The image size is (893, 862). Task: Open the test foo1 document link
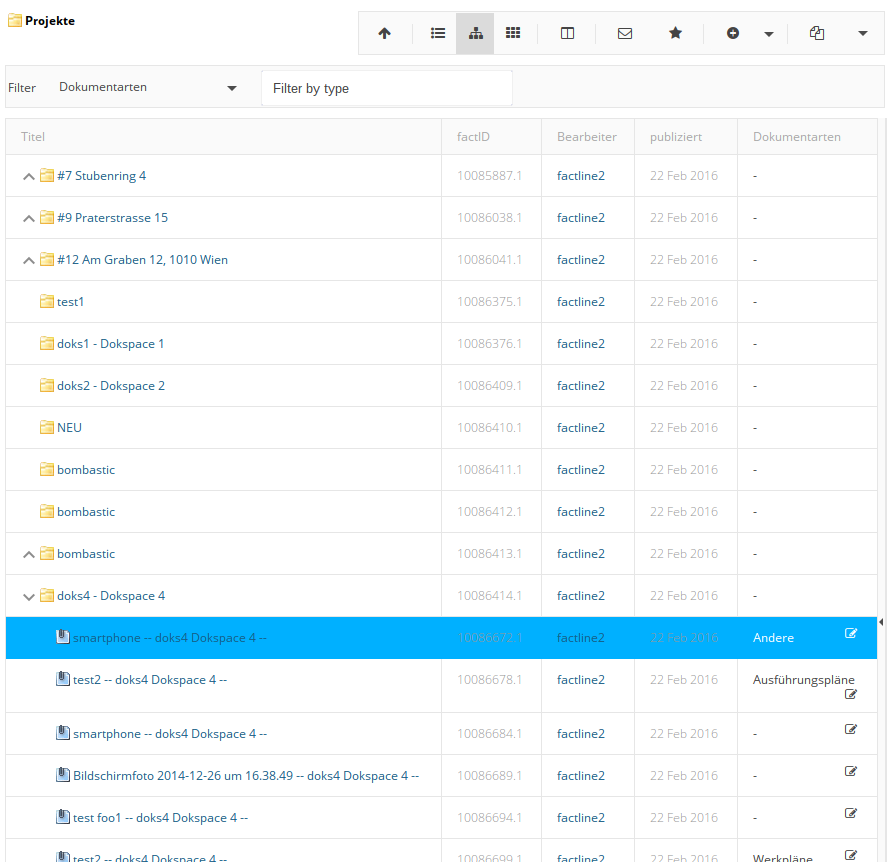click(x=160, y=818)
